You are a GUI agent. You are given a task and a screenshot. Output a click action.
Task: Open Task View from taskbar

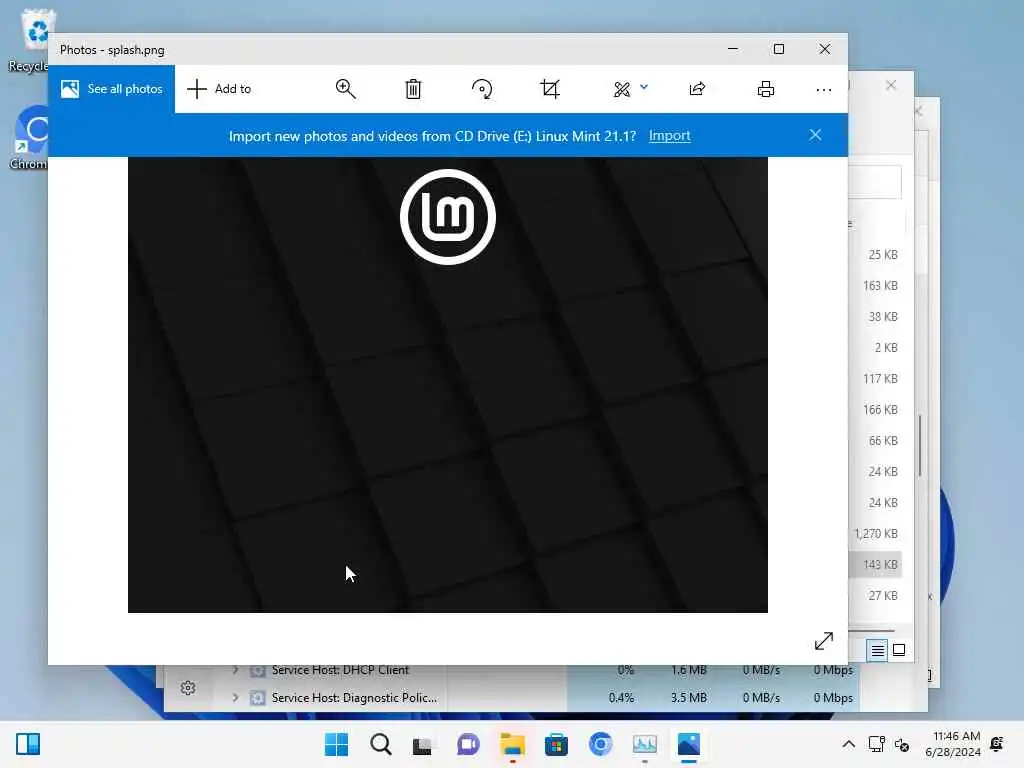(x=423, y=744)
